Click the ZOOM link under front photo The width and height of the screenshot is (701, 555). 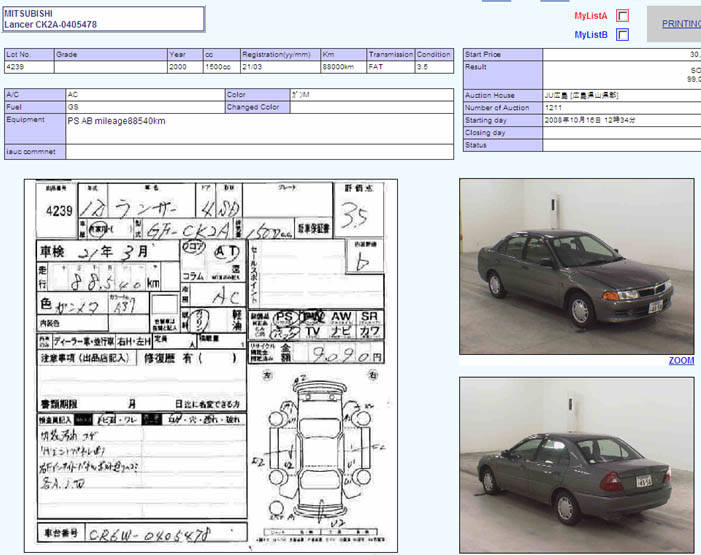pyautogui.click(x=681, y=360)
